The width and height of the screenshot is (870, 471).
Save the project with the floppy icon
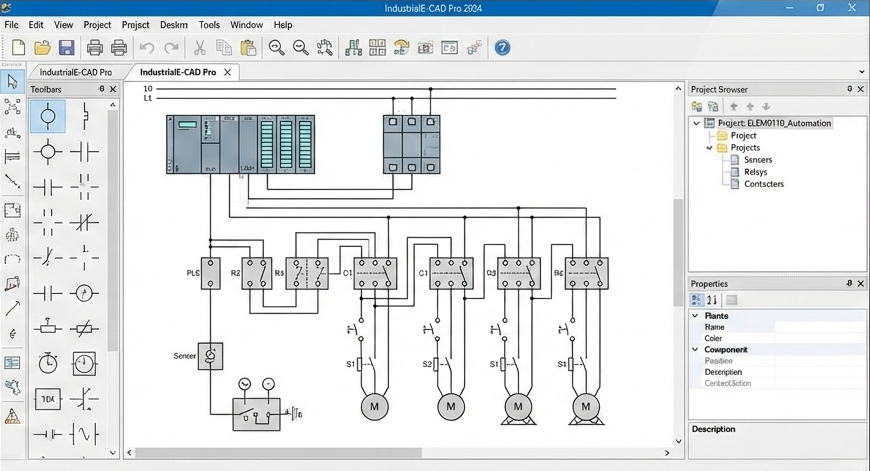point(67,48)
